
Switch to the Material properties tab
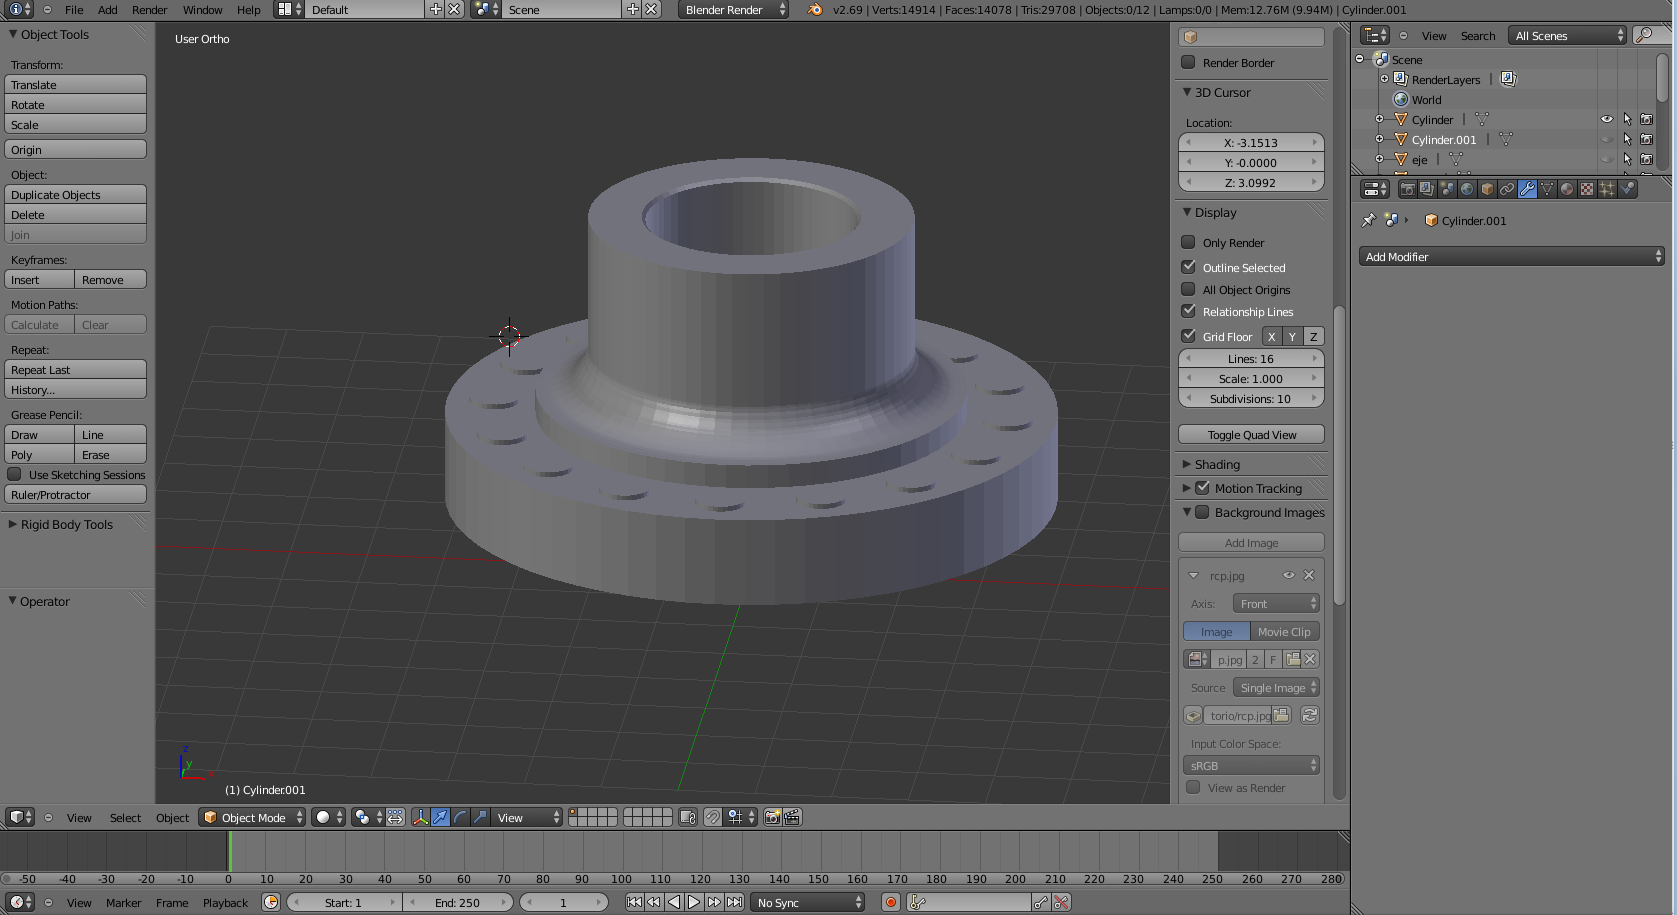tap(1567, 189)
